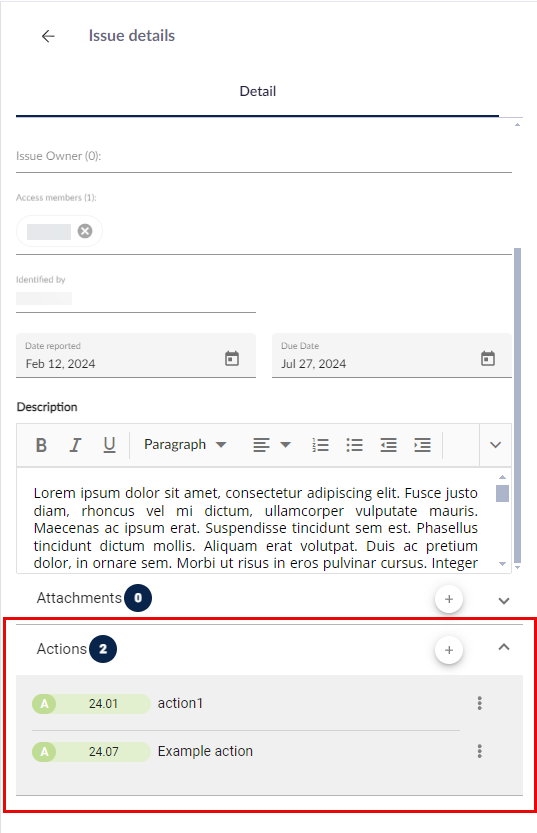The height and width of the screenshot is (833, 537).
Task: Open the Due Date calendar picker
Action: pos(488,359)
